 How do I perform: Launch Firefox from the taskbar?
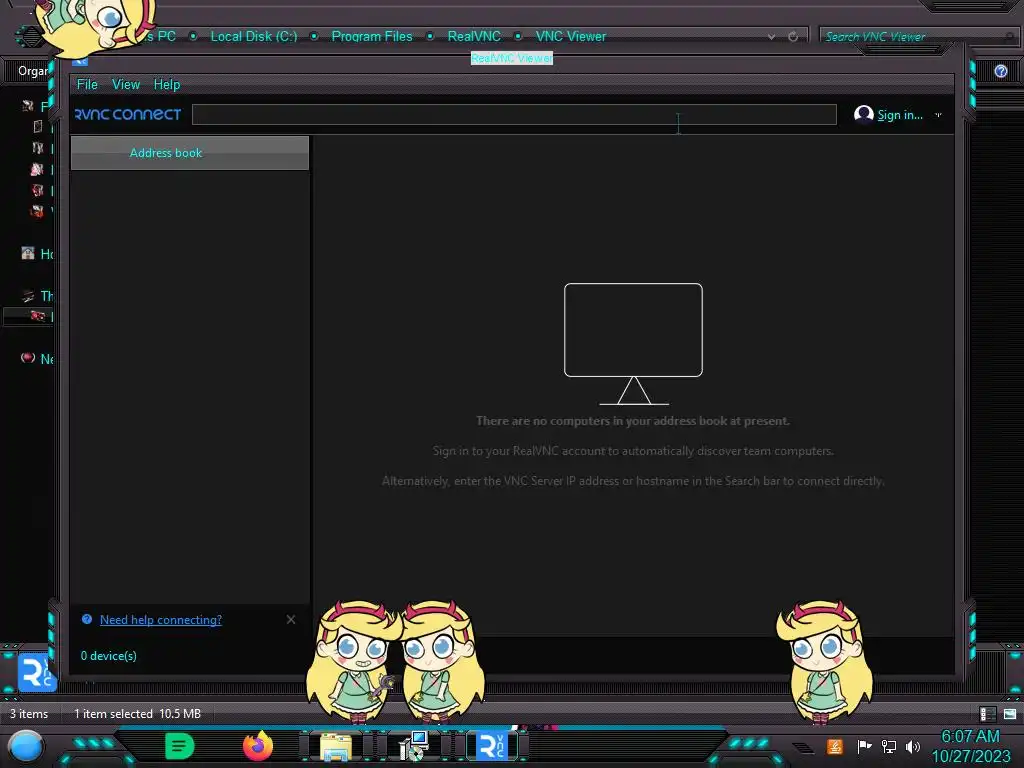[x=257, y=746]
